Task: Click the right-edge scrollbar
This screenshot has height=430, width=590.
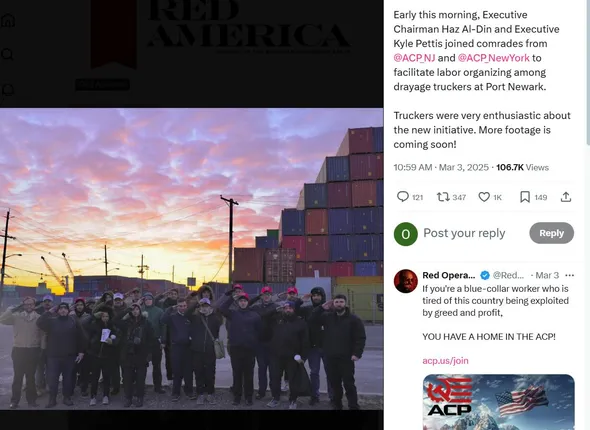Action: click(x=588, y=71)
